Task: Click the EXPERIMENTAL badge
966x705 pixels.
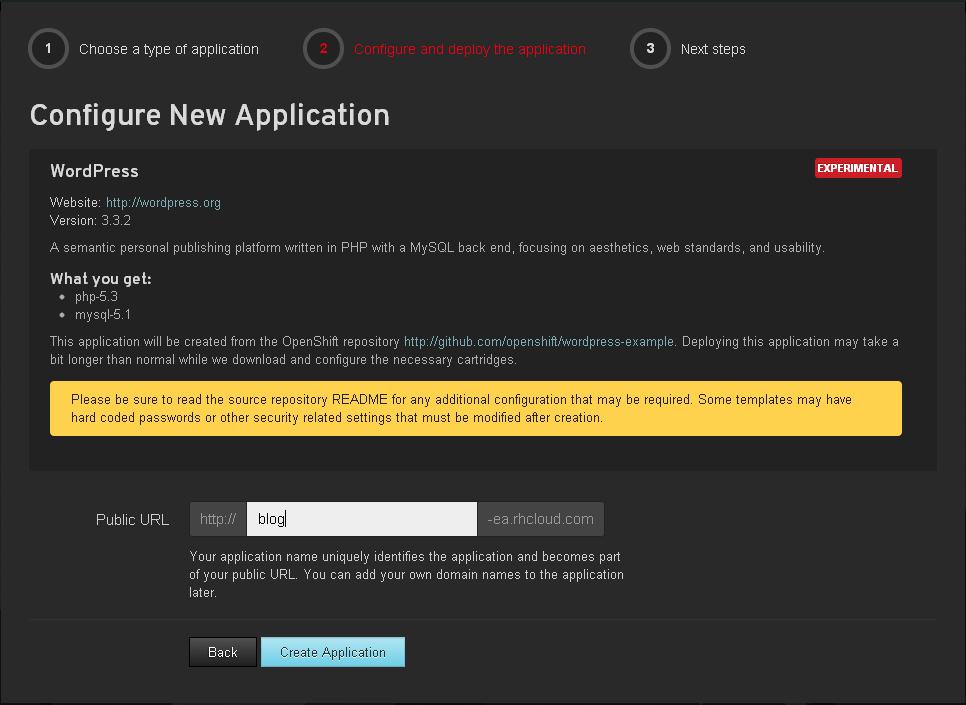Action: [x=858, y=168]
